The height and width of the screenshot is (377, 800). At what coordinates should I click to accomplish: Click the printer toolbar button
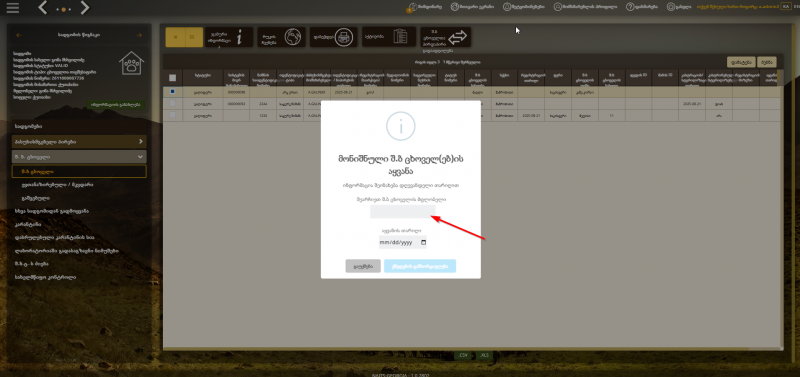[333, 37]
